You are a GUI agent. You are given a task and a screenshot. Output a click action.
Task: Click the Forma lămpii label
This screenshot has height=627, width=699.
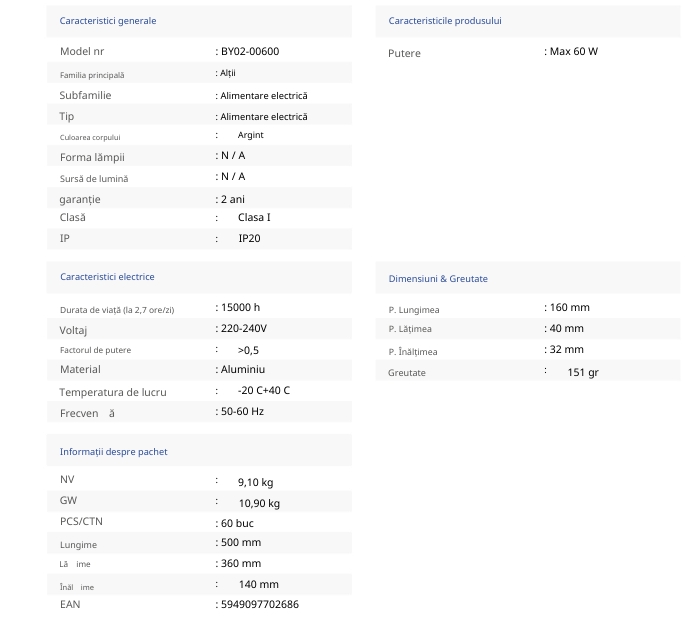(x=92, y=157)
